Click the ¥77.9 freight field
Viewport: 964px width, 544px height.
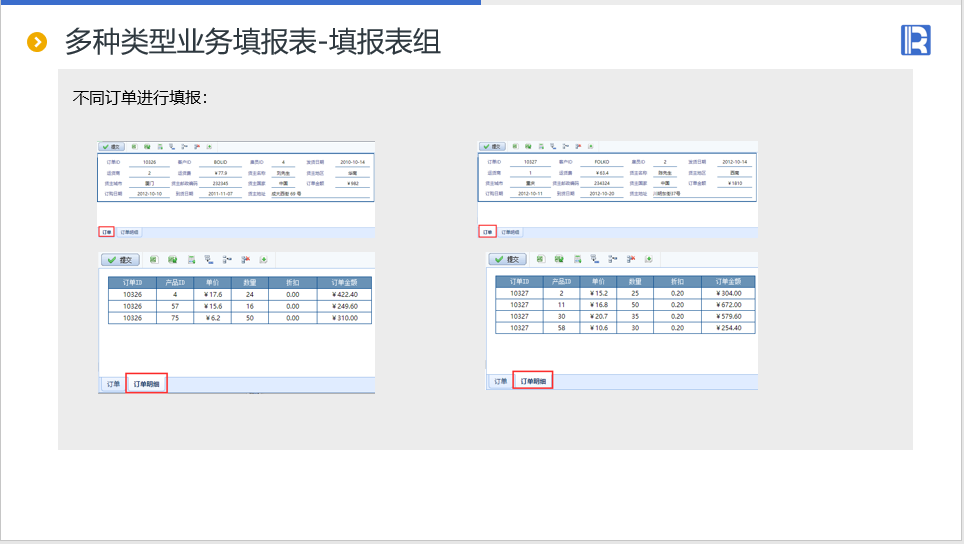pos(221,173)
